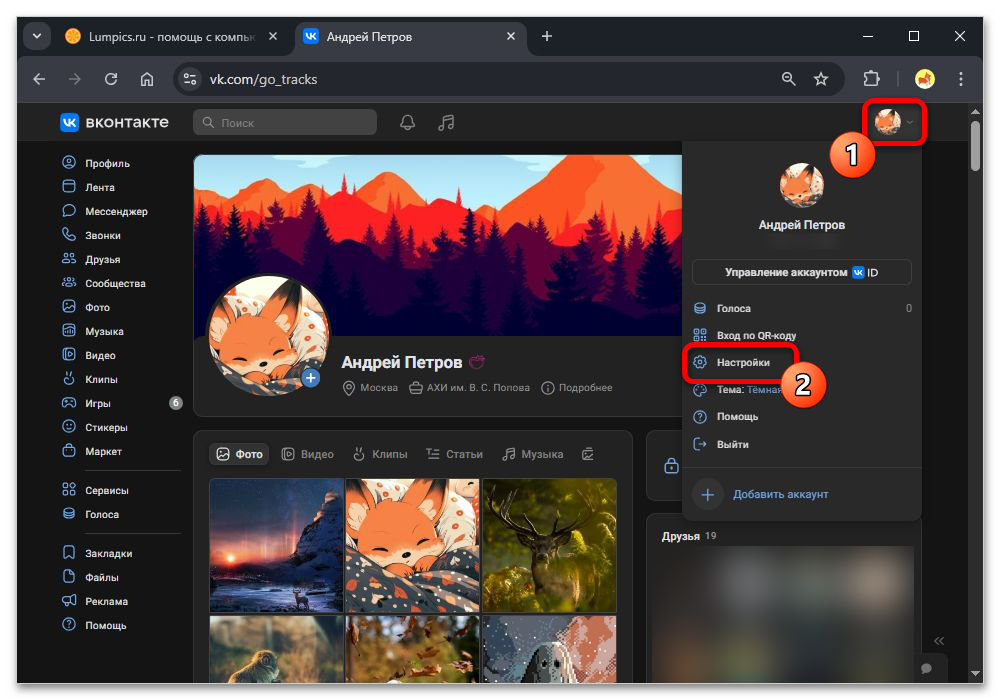Click the Стикеры smiley icon
Viewport: 1000px width, 700px height.
(69, 427)
